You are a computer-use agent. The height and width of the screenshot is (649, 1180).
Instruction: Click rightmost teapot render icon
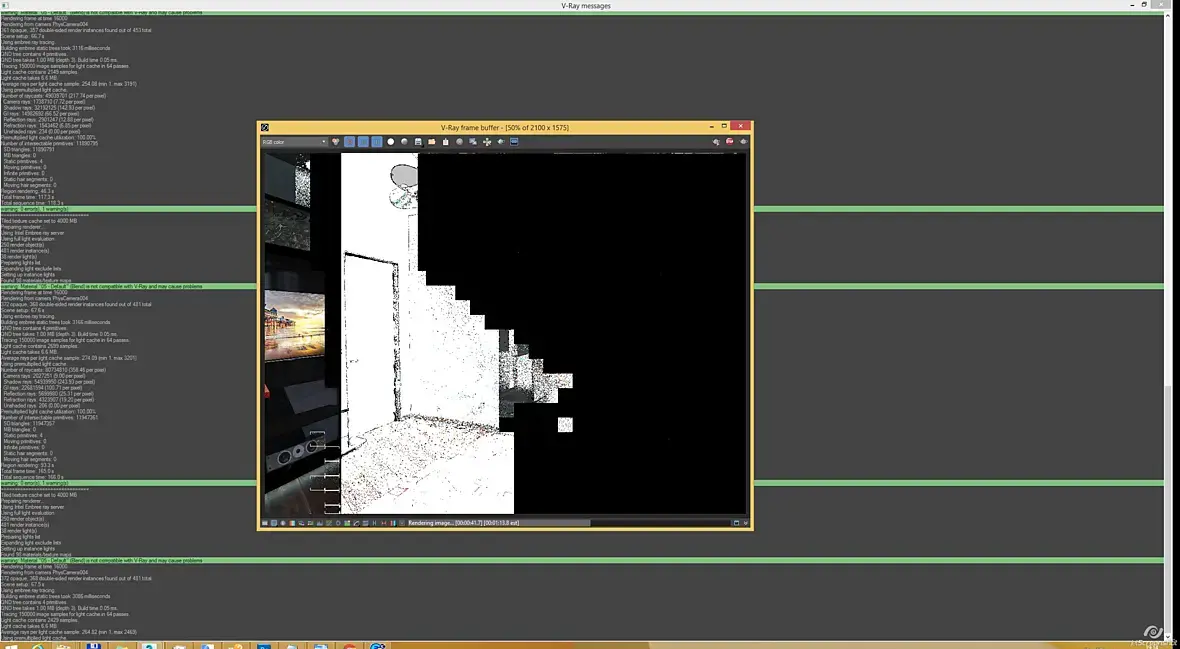pos(744,142)
